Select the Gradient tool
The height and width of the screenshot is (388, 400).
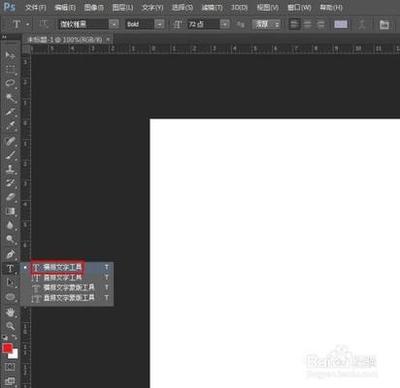(10, 211)
